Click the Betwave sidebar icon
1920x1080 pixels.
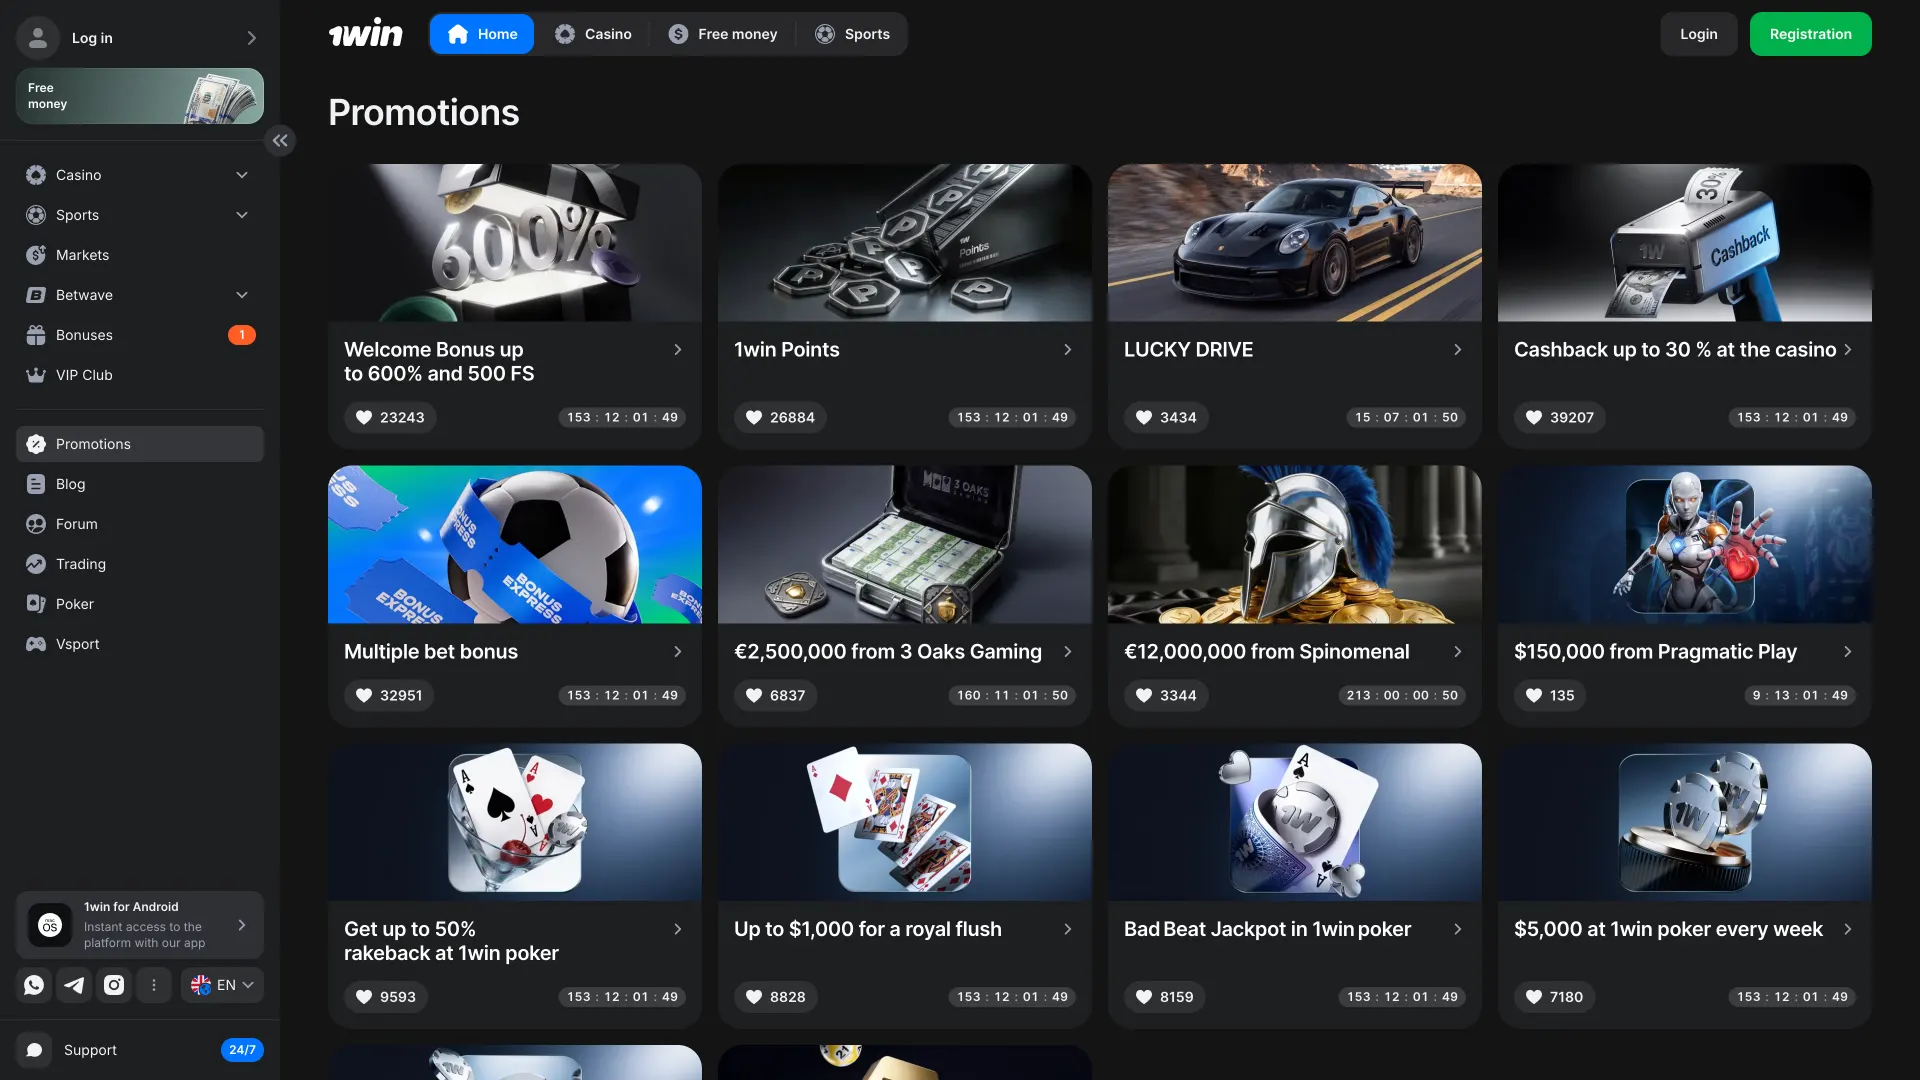point(36,295)
